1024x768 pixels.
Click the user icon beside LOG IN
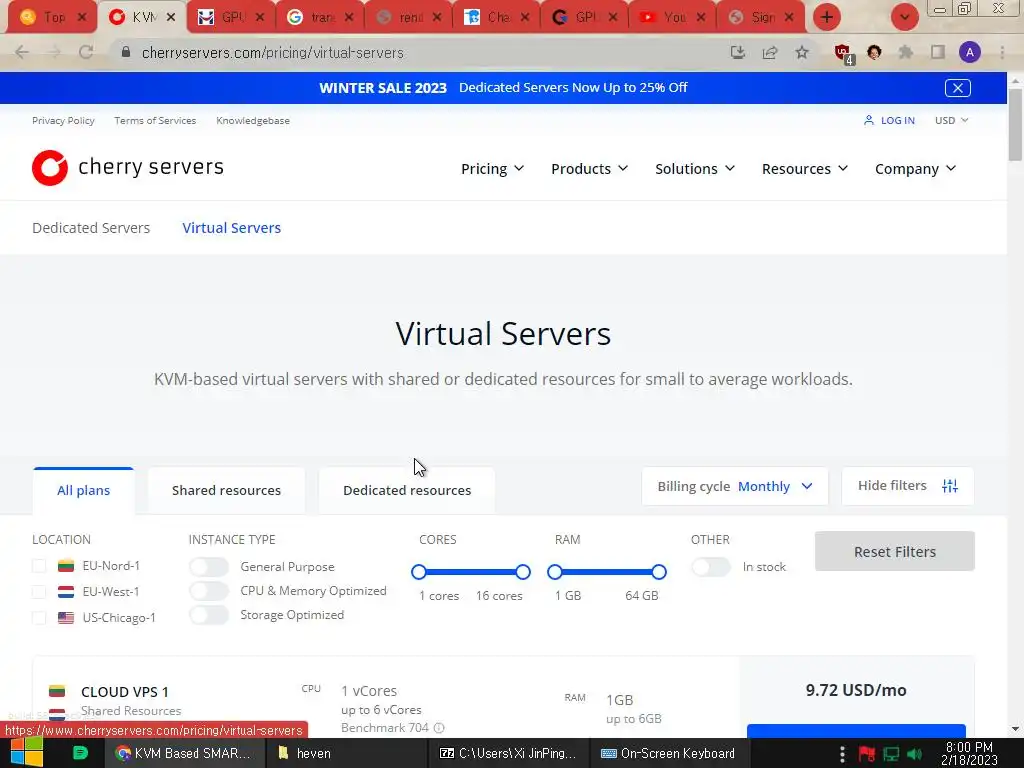click(x=869, y=120)
